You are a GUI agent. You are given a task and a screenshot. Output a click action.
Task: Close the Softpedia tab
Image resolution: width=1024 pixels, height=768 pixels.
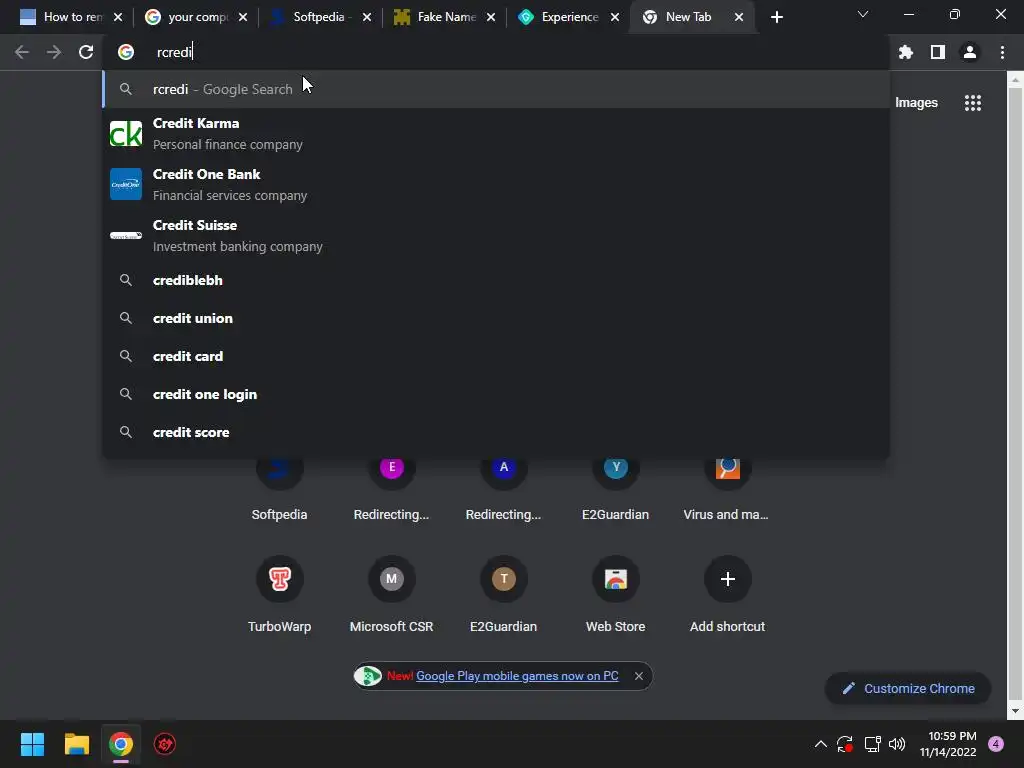[367, 17]
